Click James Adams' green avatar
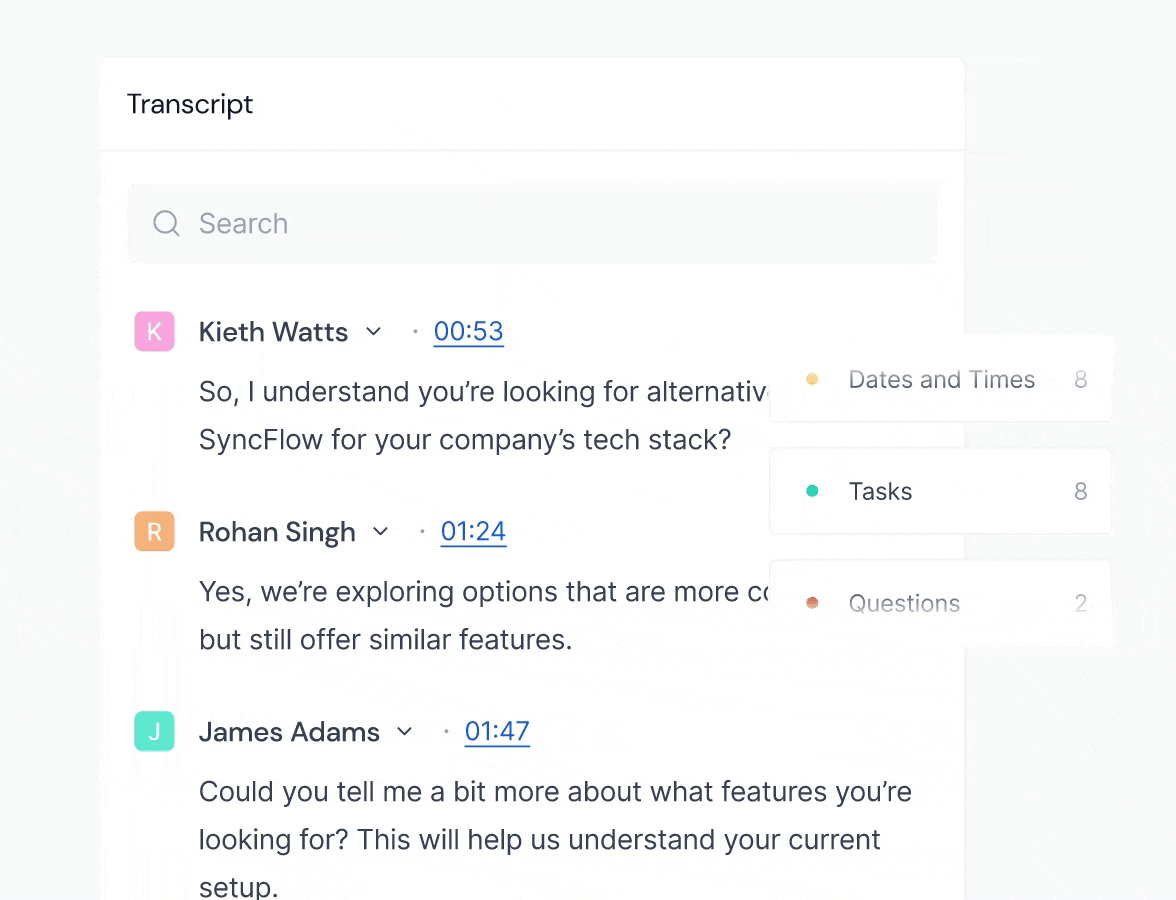This screenshot has width=1176, height=900. point(154,731)
